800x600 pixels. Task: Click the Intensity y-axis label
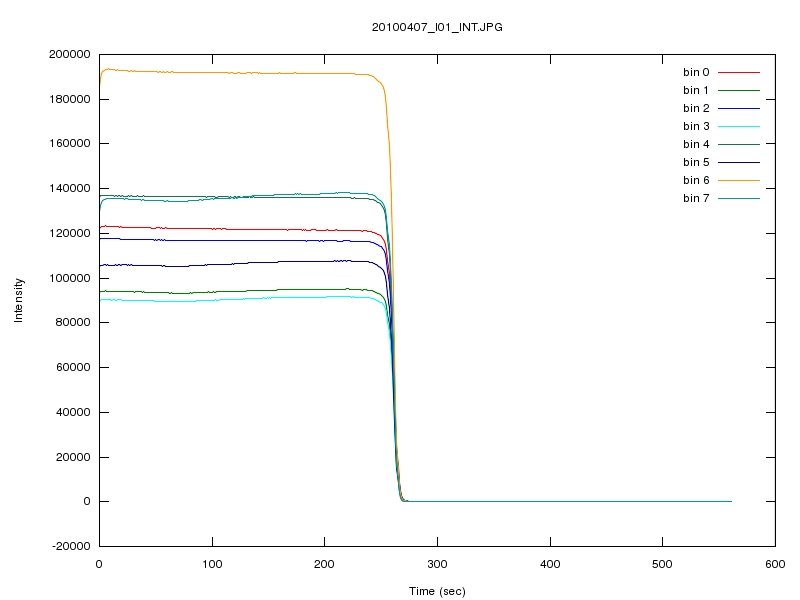click(x=19, y=300)
